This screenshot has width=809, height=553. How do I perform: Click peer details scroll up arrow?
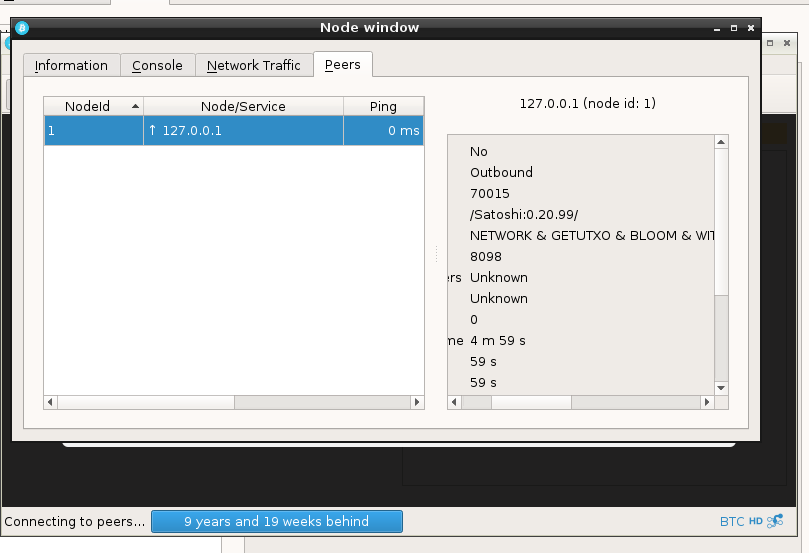pyautogui.click(x=721, y=142)
